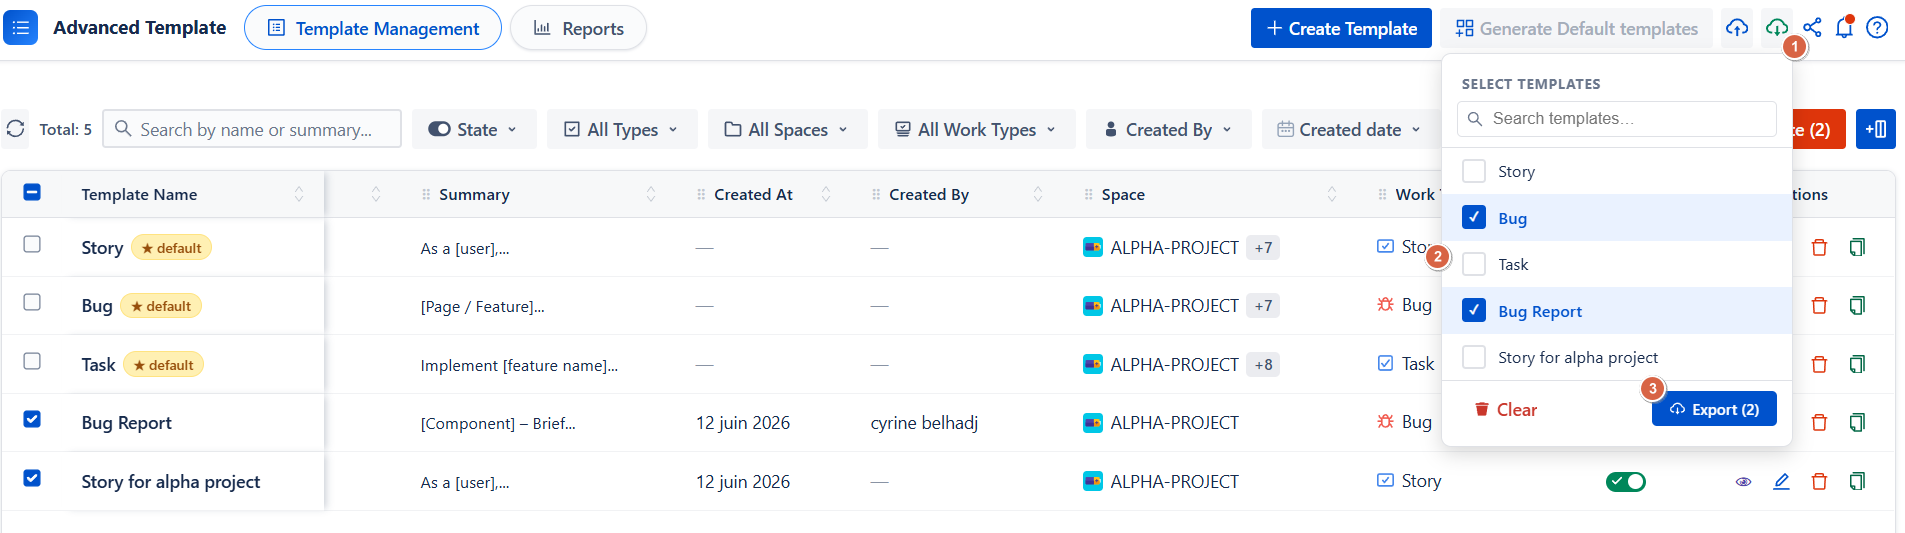Open the notifications bell icon
1905x533 pixels.
point(1844,28)
